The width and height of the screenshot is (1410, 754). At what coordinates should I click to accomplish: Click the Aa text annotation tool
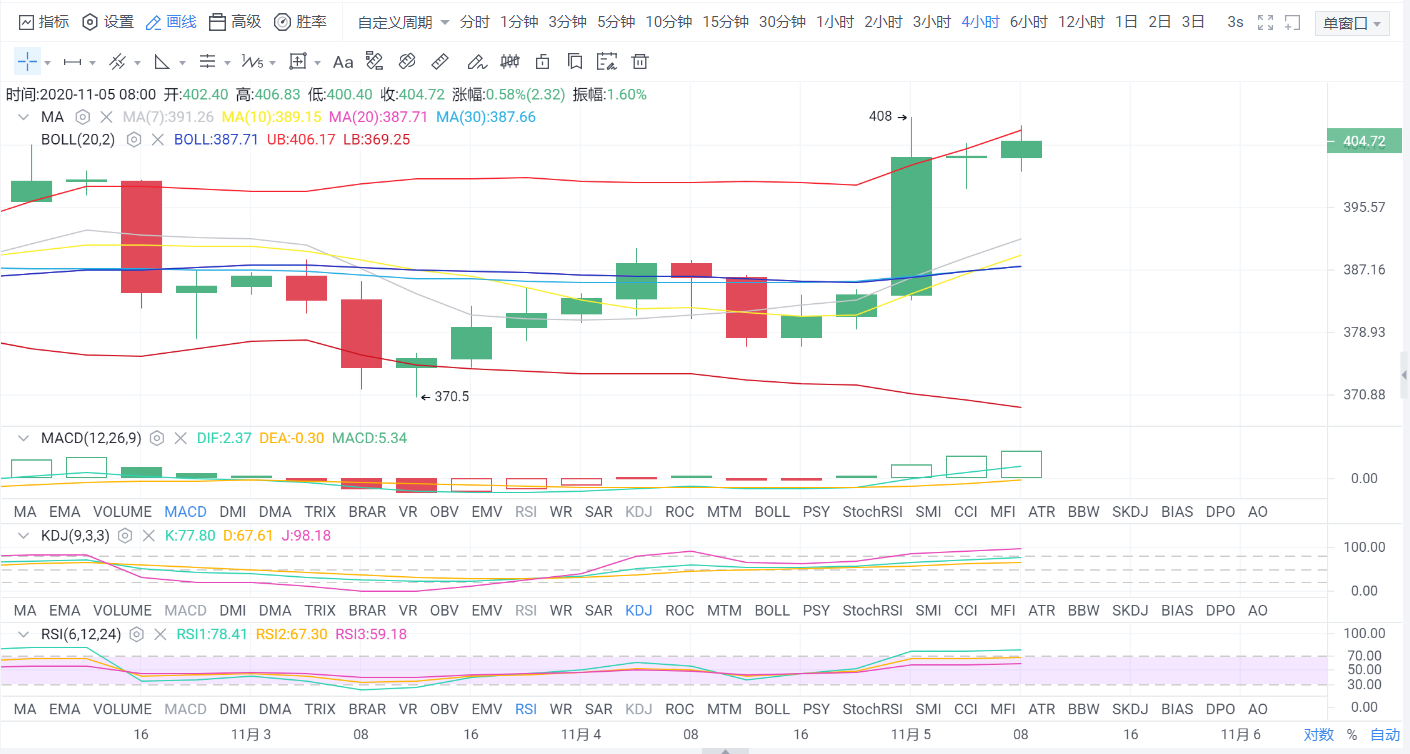pos(343,62)
